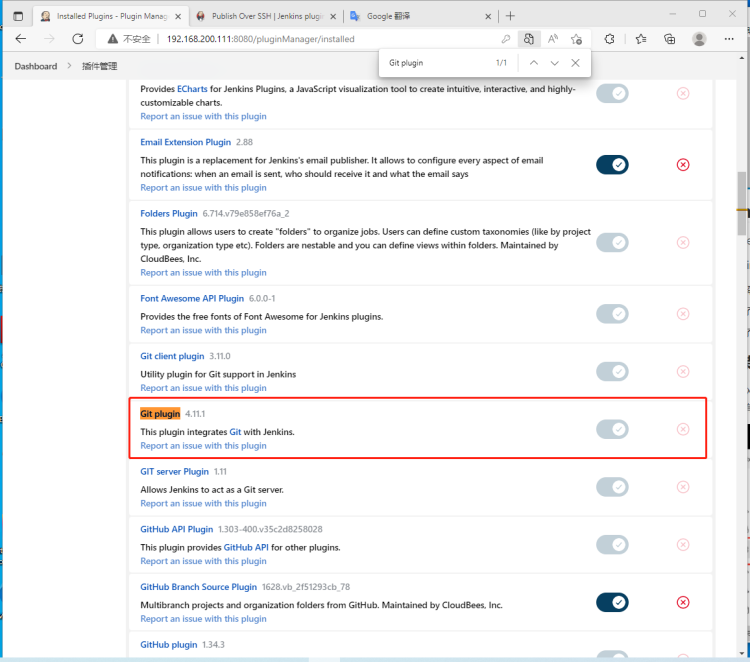
Task: Click uninstall icon for GIT server Plugin
Action: click(x=683, y=487)
